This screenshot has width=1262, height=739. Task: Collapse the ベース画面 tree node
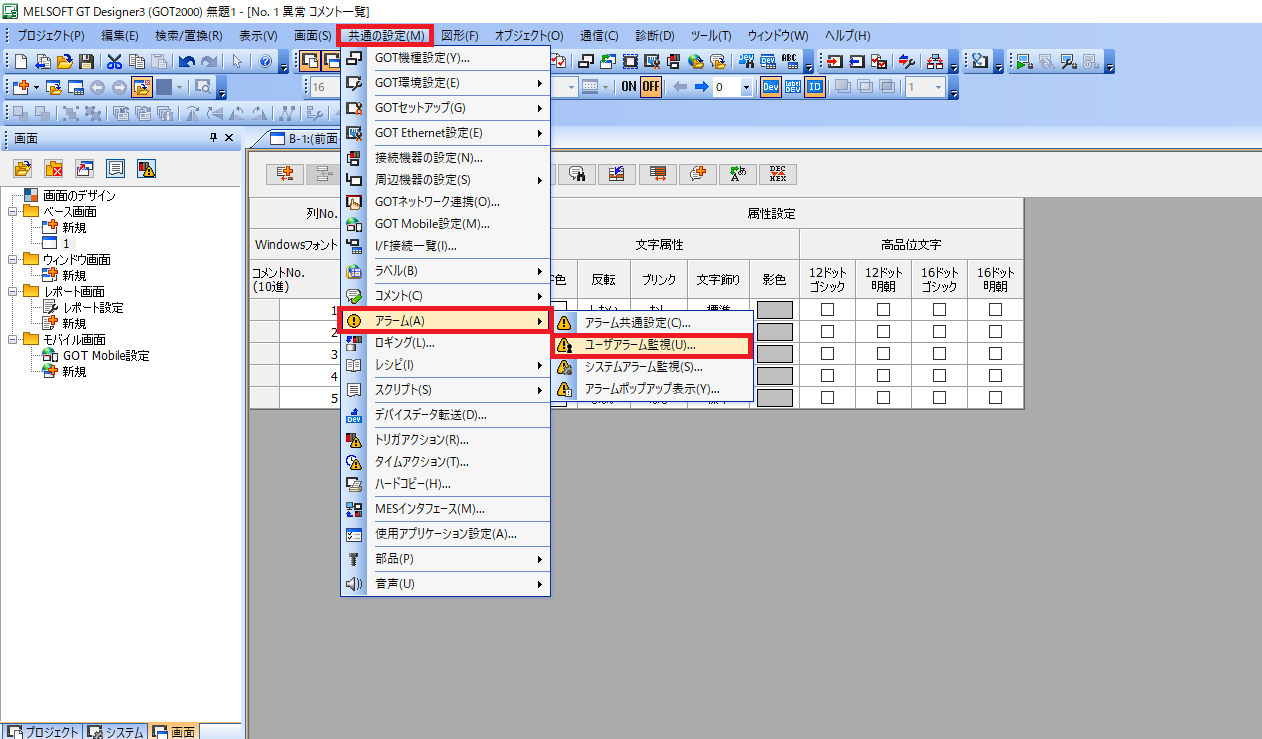[x=12, y=212]
